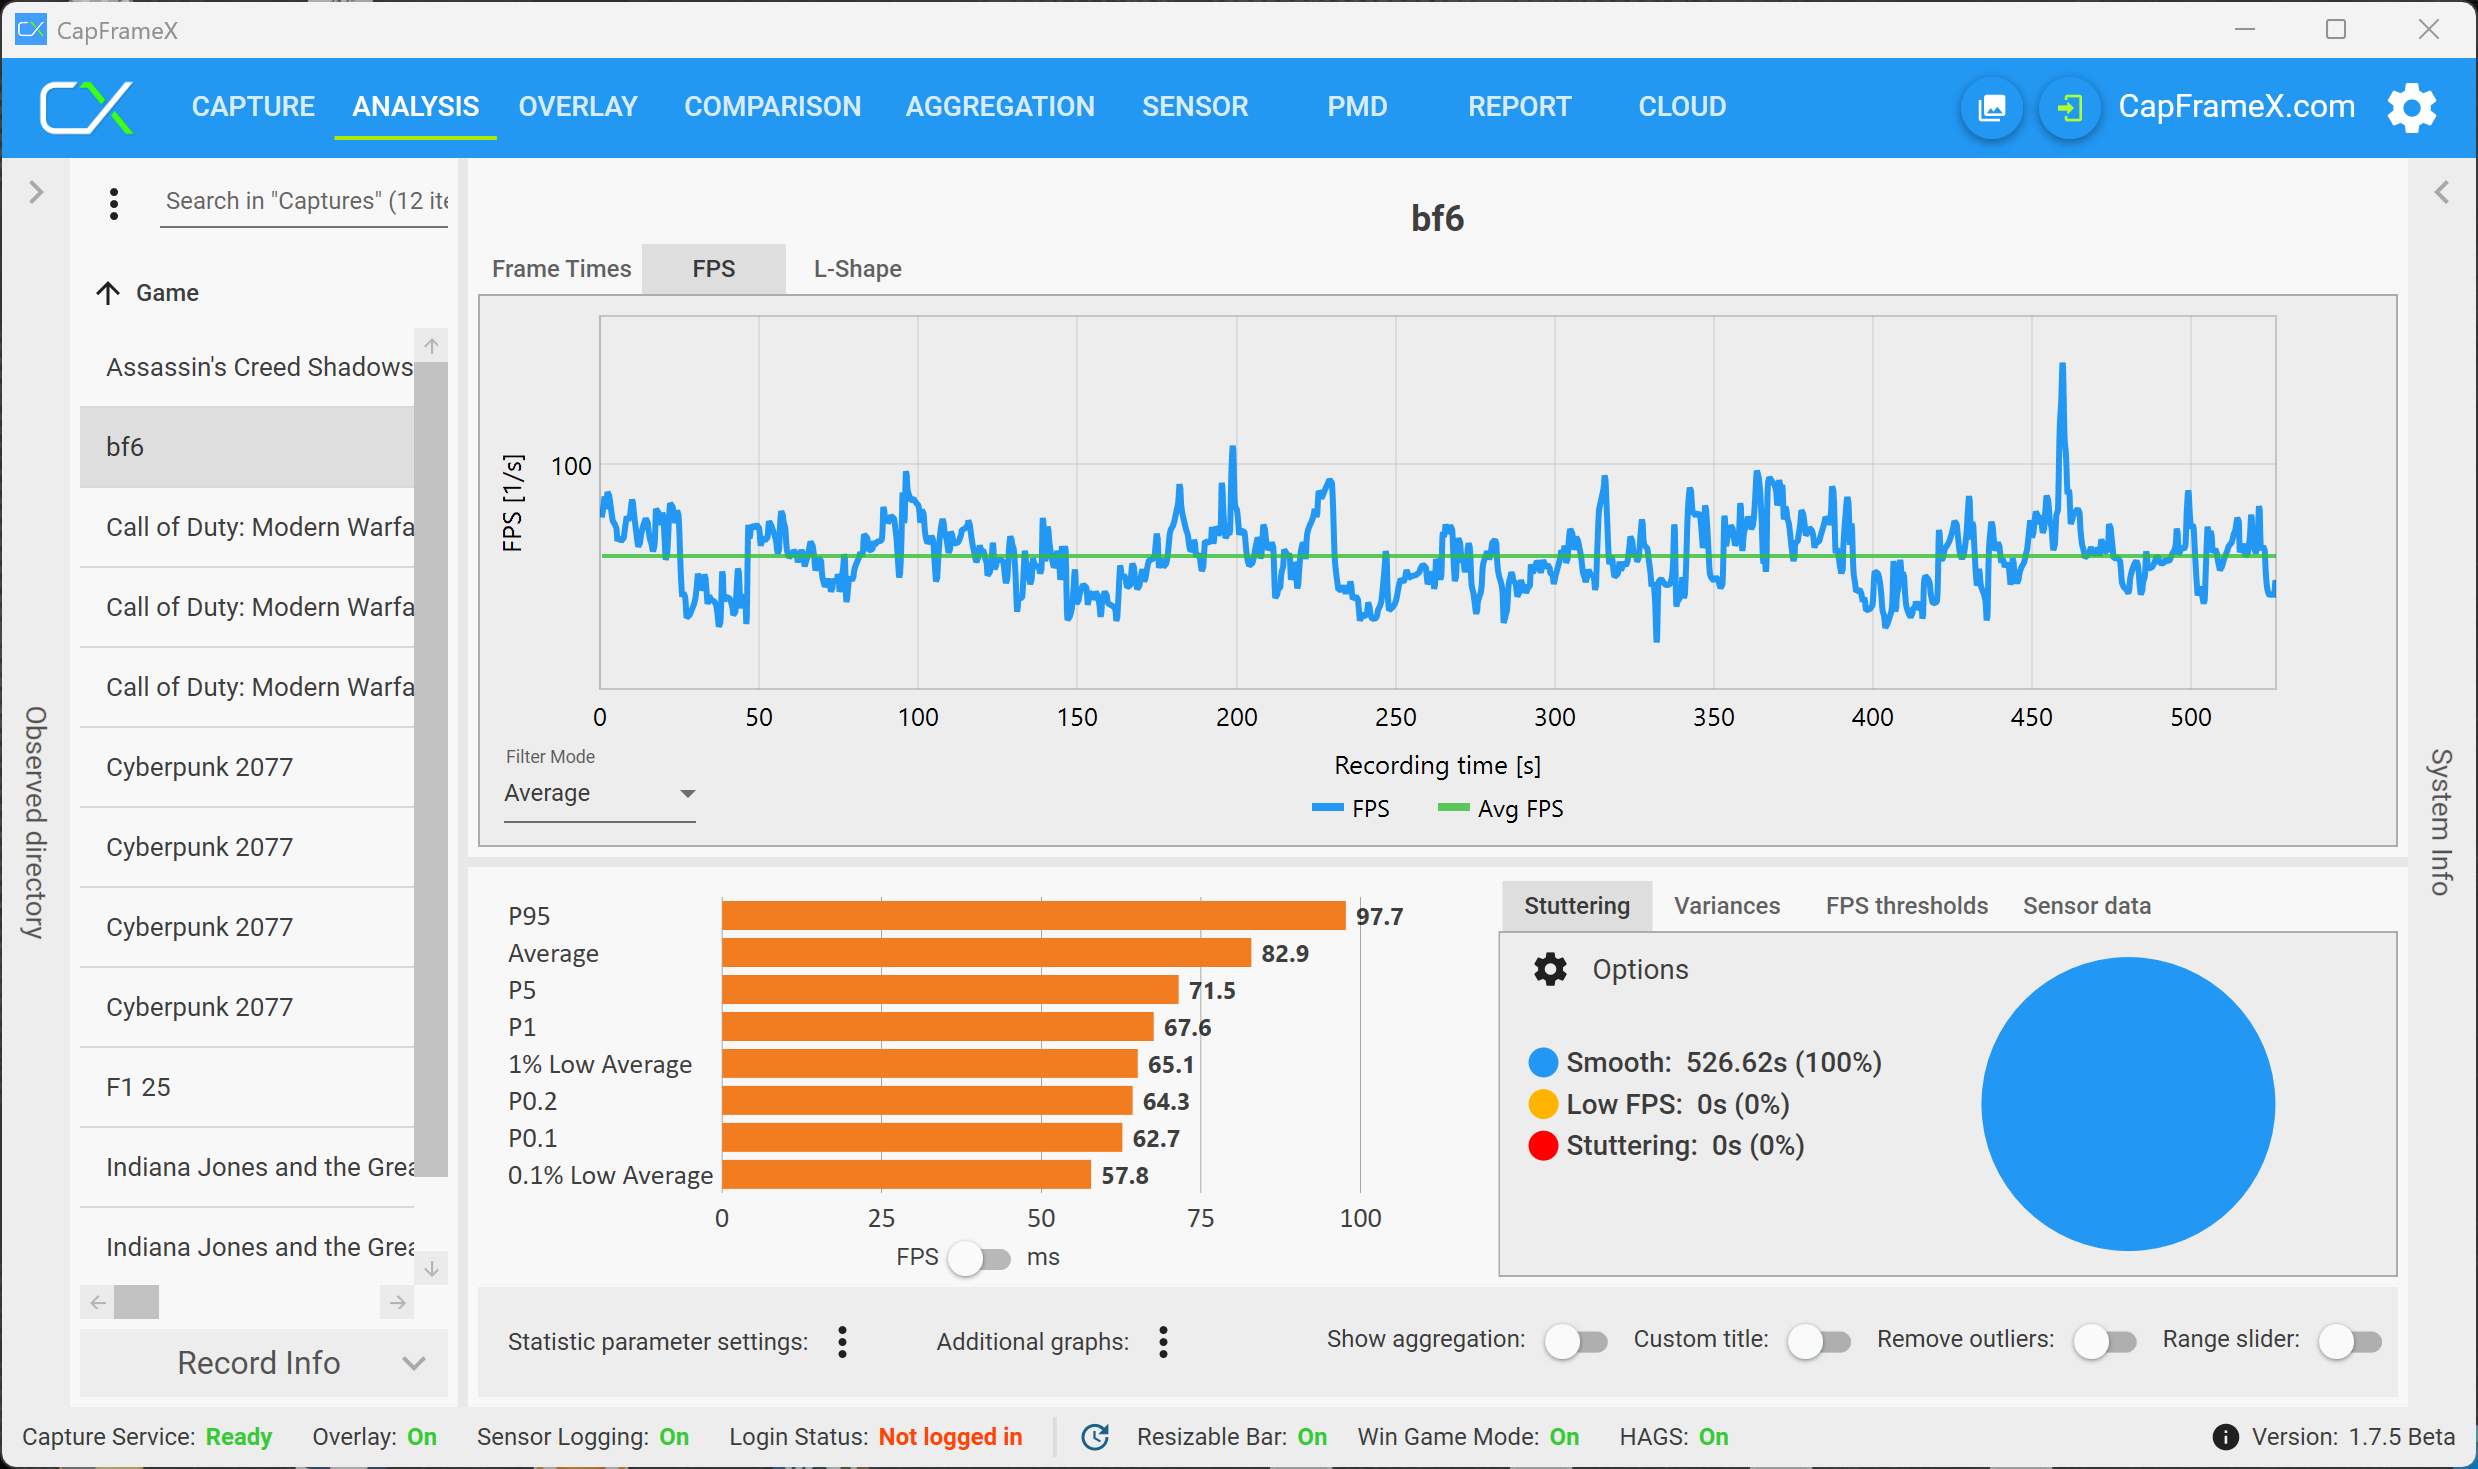
Task: Click the Captures search field
Action: 305,201
